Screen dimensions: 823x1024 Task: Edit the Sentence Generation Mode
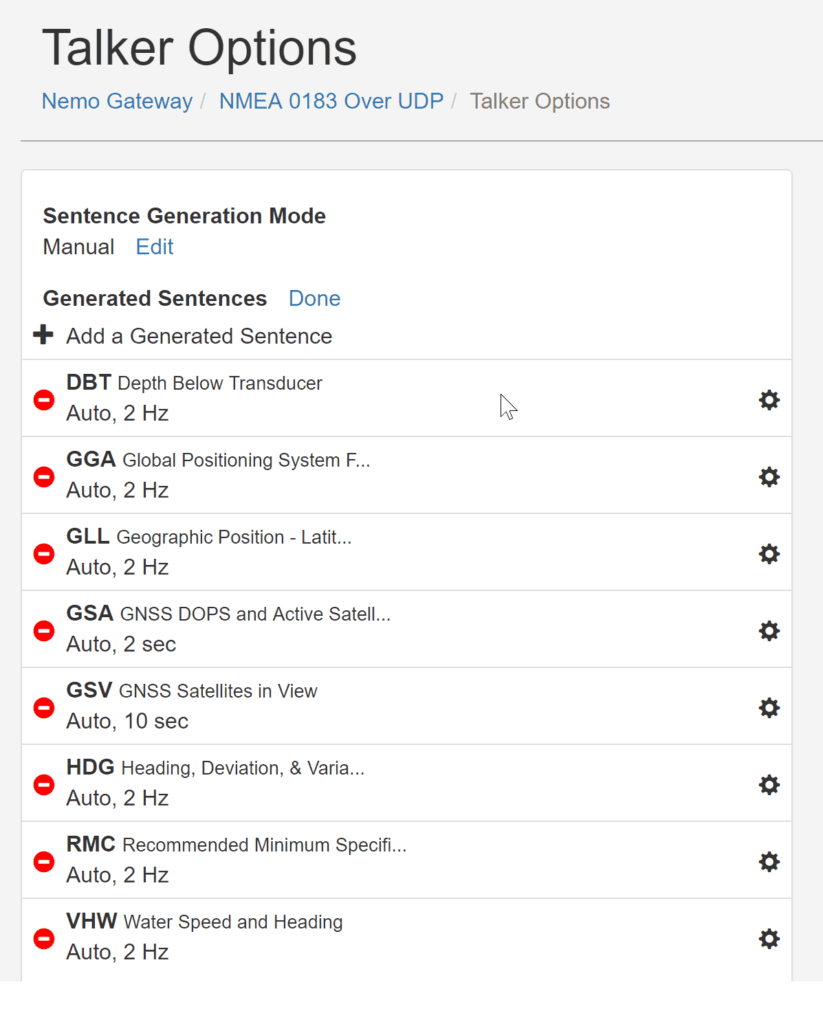point(154,247)
